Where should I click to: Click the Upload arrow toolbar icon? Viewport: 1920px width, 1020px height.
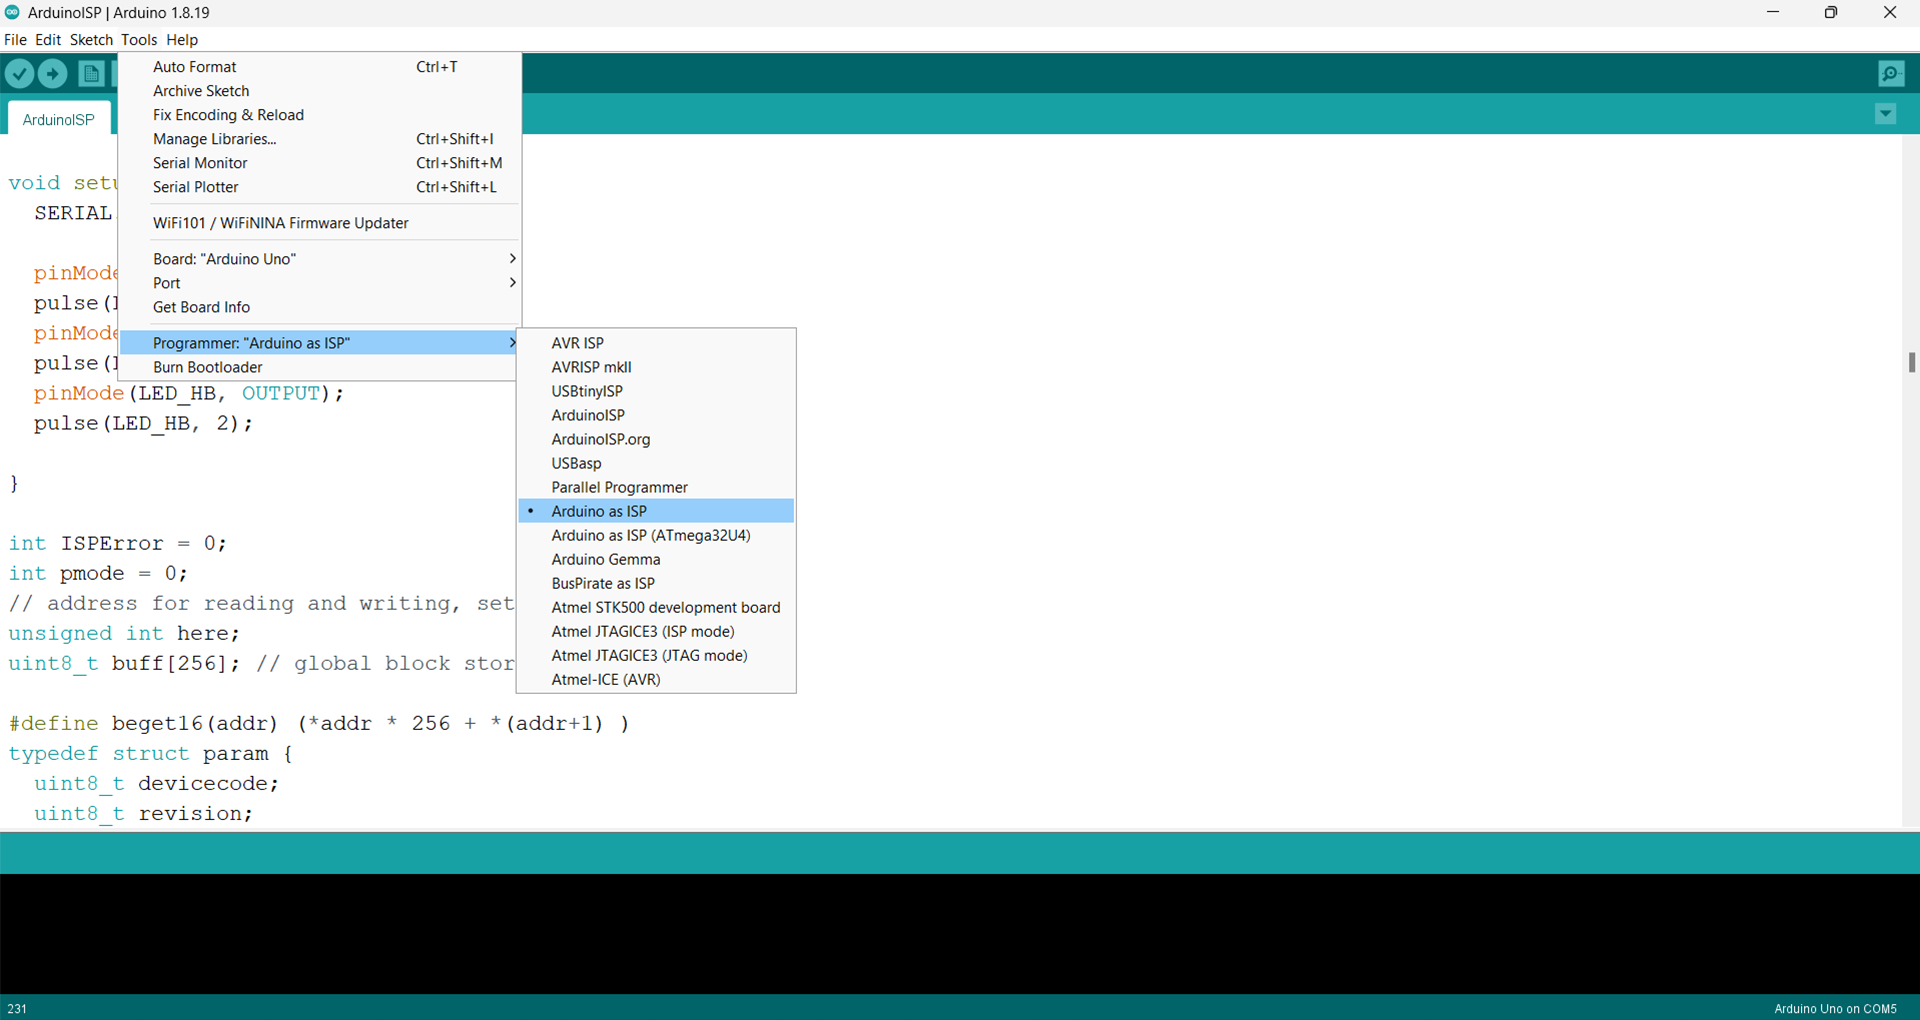pos(53,74)
